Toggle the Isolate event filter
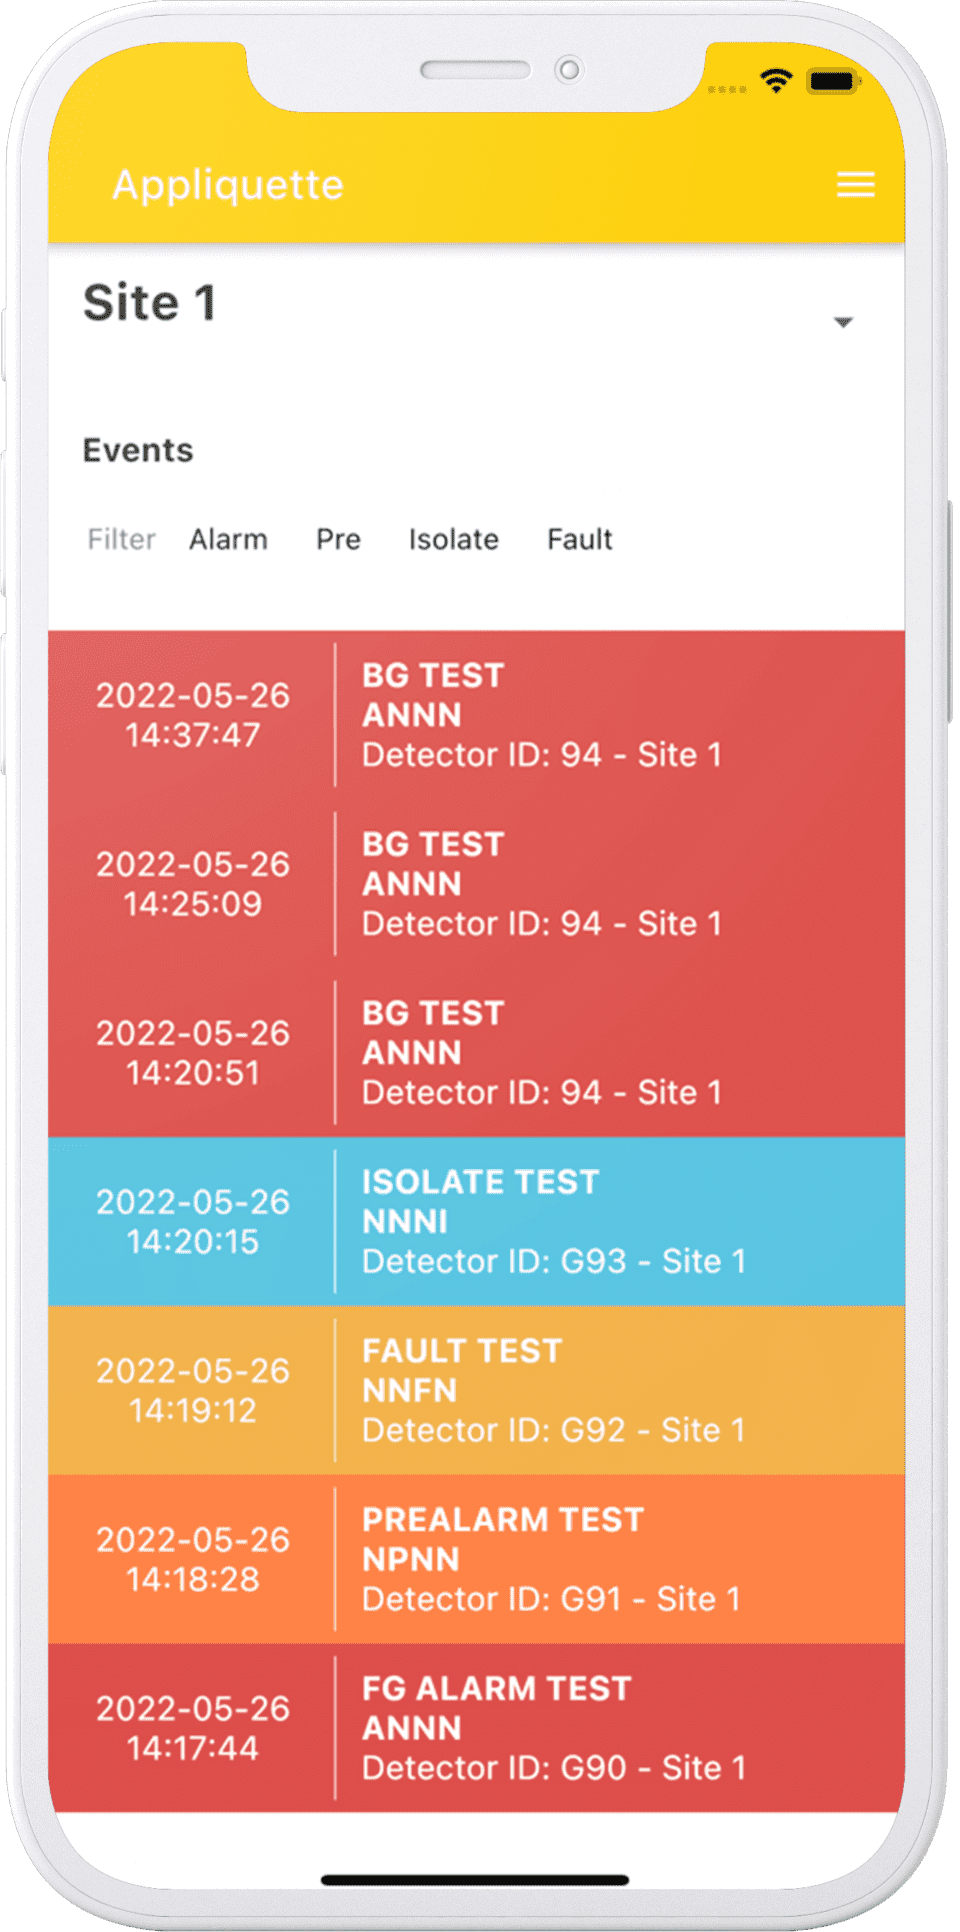 (x=453, y=539)
